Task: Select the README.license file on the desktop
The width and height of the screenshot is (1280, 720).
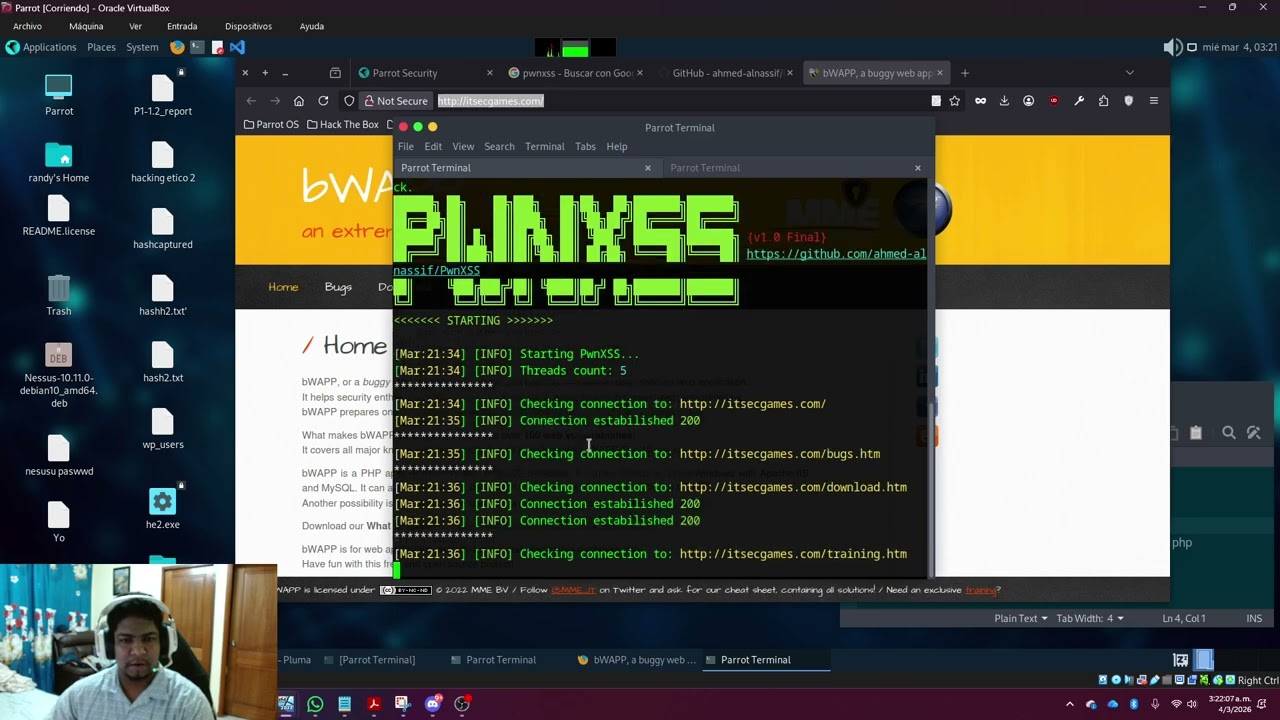Action: tap(59, 216)
